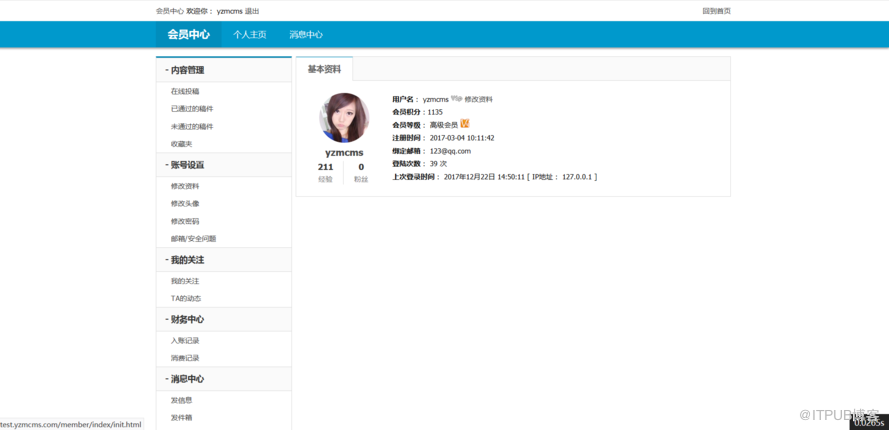This screenshot has height=430, width=889.
Task: Collapse the 账号设置 section
Action: click(x=224, y=165)
